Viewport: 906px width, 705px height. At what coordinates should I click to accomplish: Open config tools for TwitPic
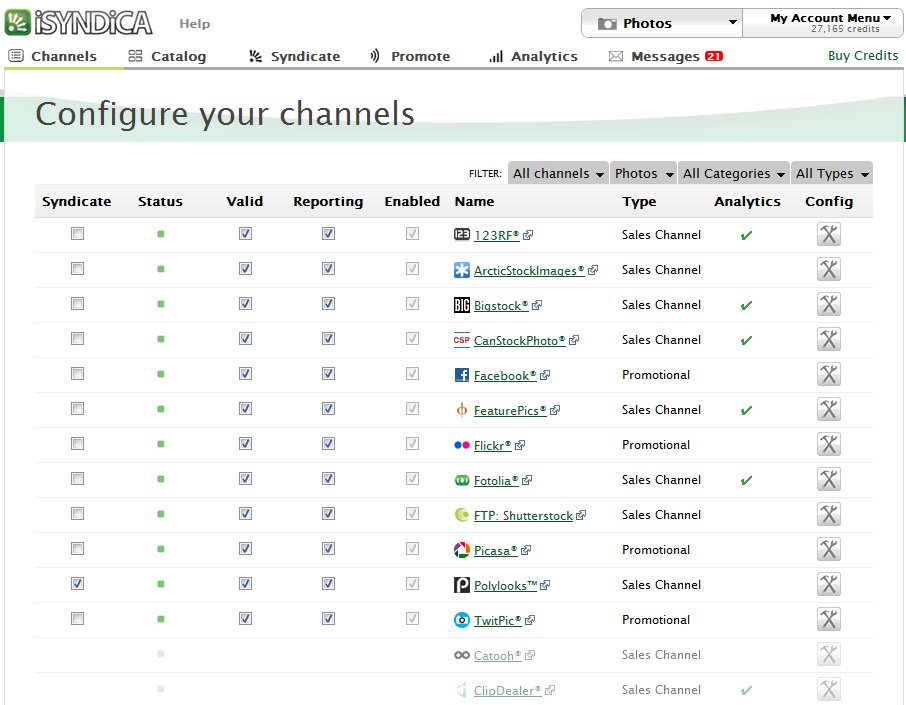pyautogui.click(x=829, y=619)
